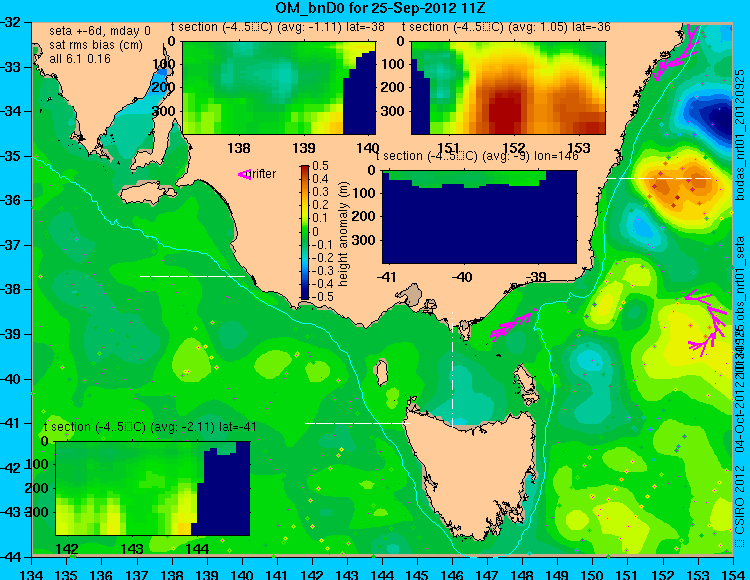750x580 pixels.
Task: Click the bottom axis longitude label 154
Action: pyautogui.click(x=733, y=573)
